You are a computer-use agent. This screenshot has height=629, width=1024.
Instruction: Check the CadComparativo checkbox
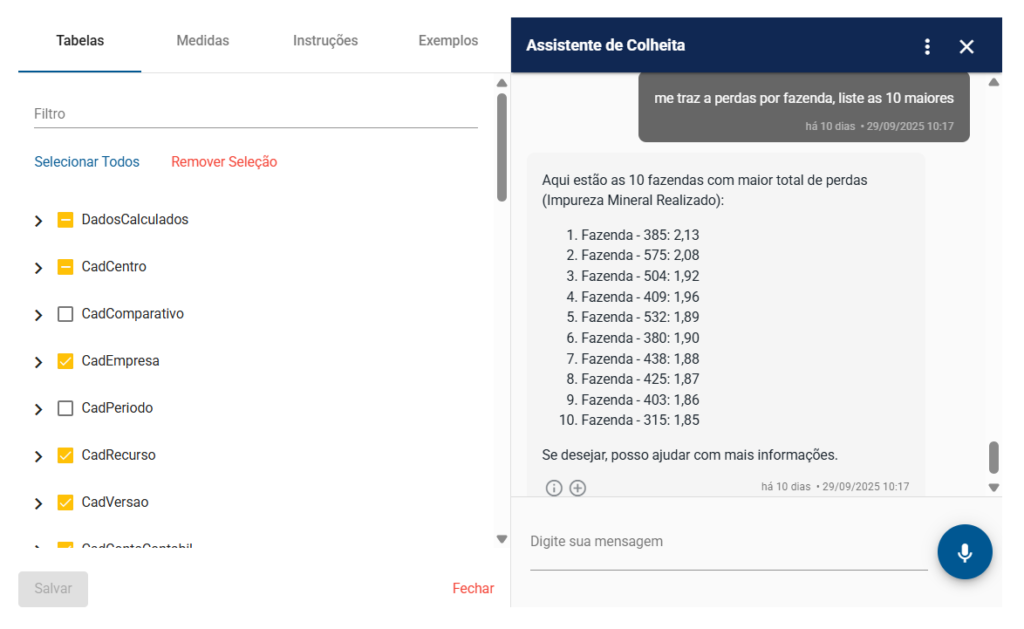tap(66, 314)
